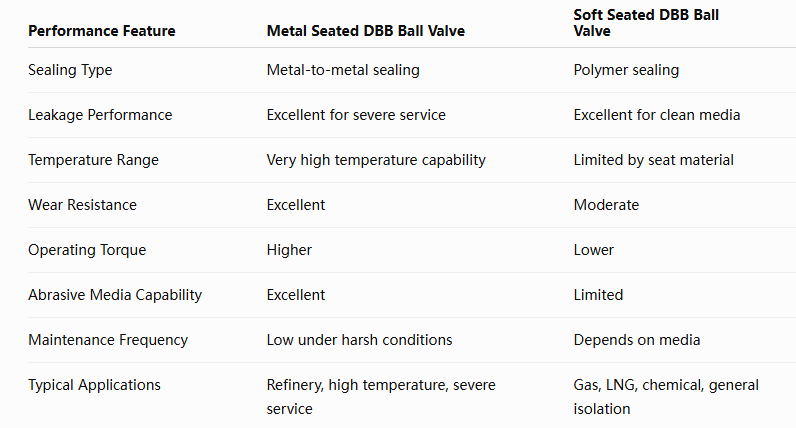Click the Performance Feature column header
Viewport: 796px width, 428px height.
(102, 31)
